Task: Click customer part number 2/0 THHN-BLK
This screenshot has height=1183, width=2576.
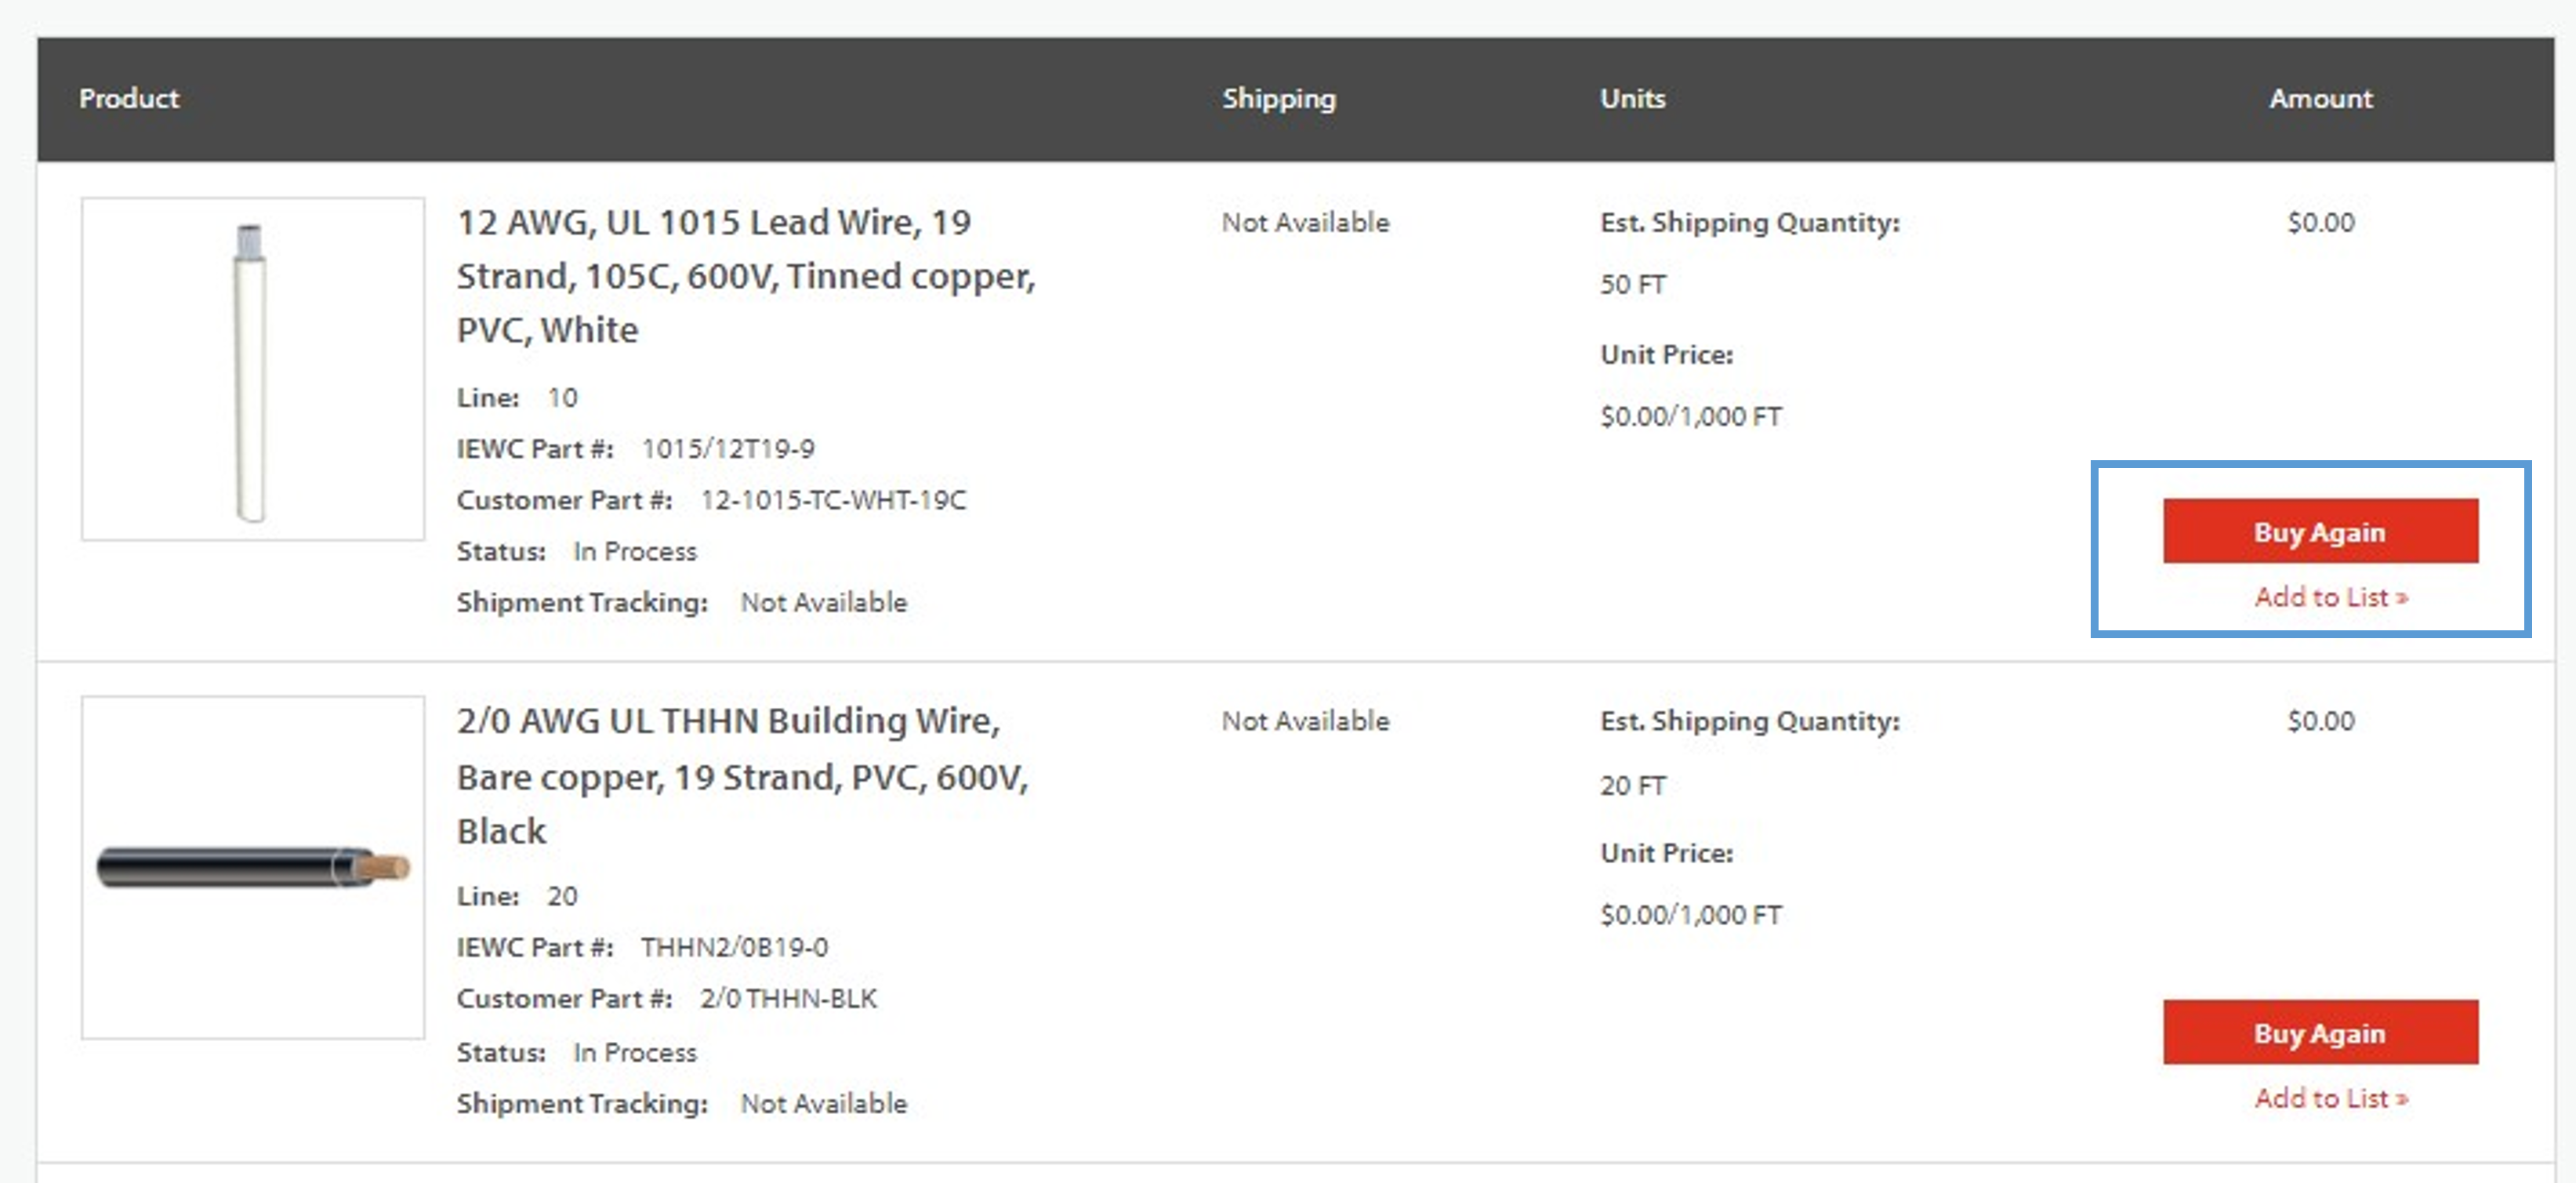Action: point(788,998)
